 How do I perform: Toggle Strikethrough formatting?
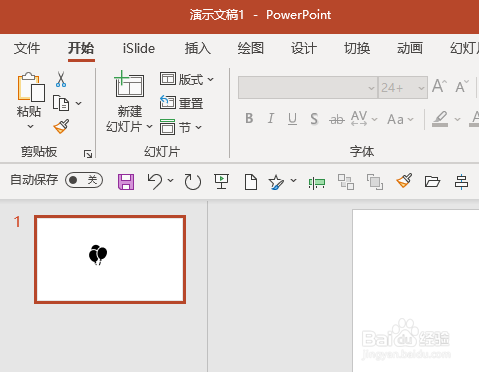click(337, 119)
